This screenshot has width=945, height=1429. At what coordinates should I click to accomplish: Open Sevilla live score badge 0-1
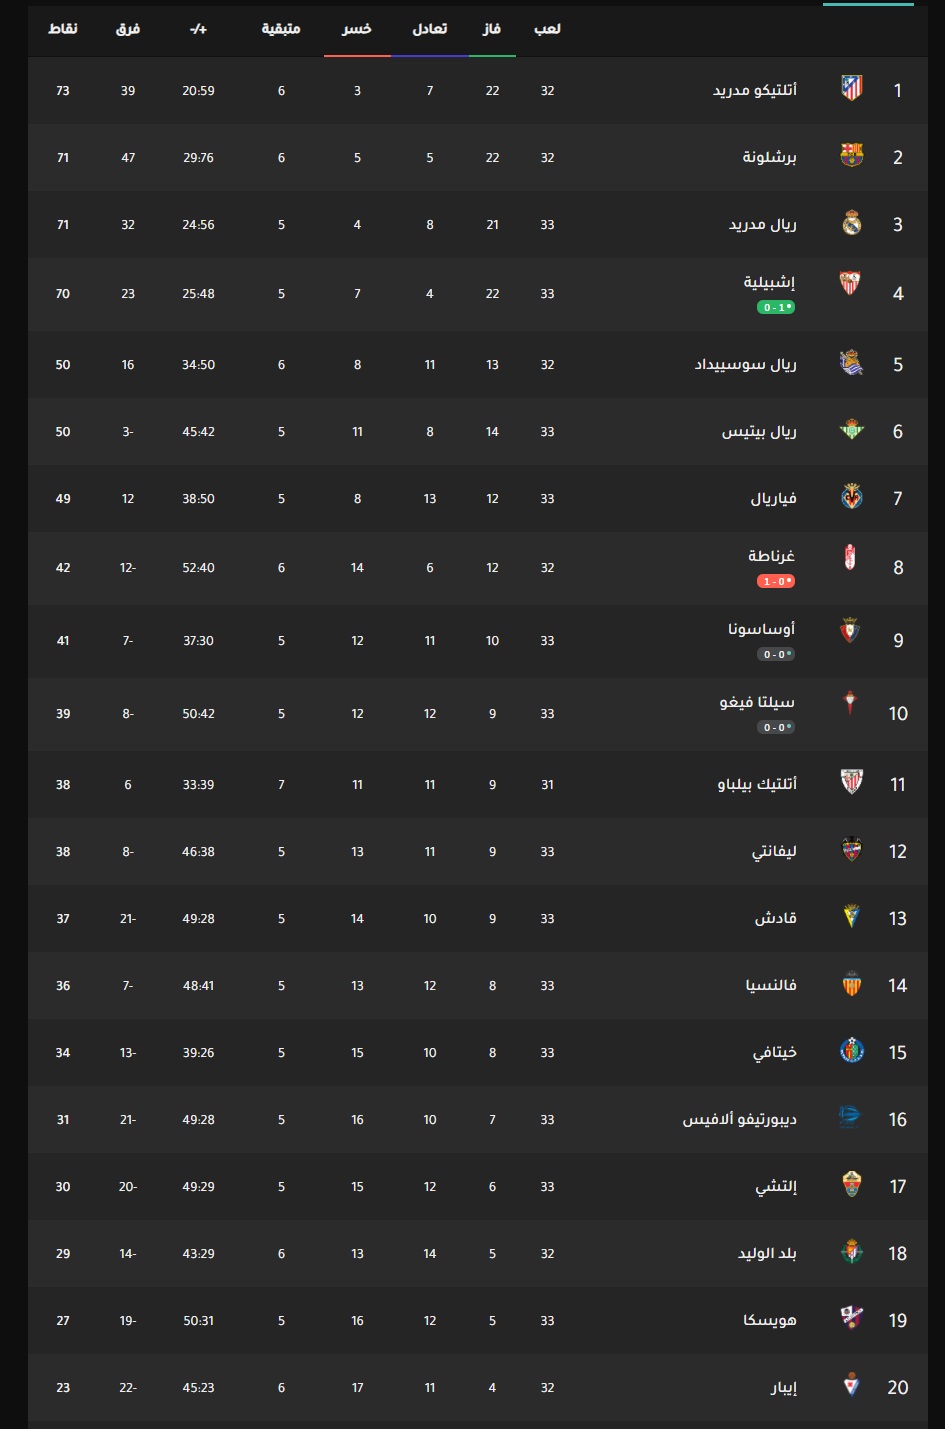coord(776,307)
